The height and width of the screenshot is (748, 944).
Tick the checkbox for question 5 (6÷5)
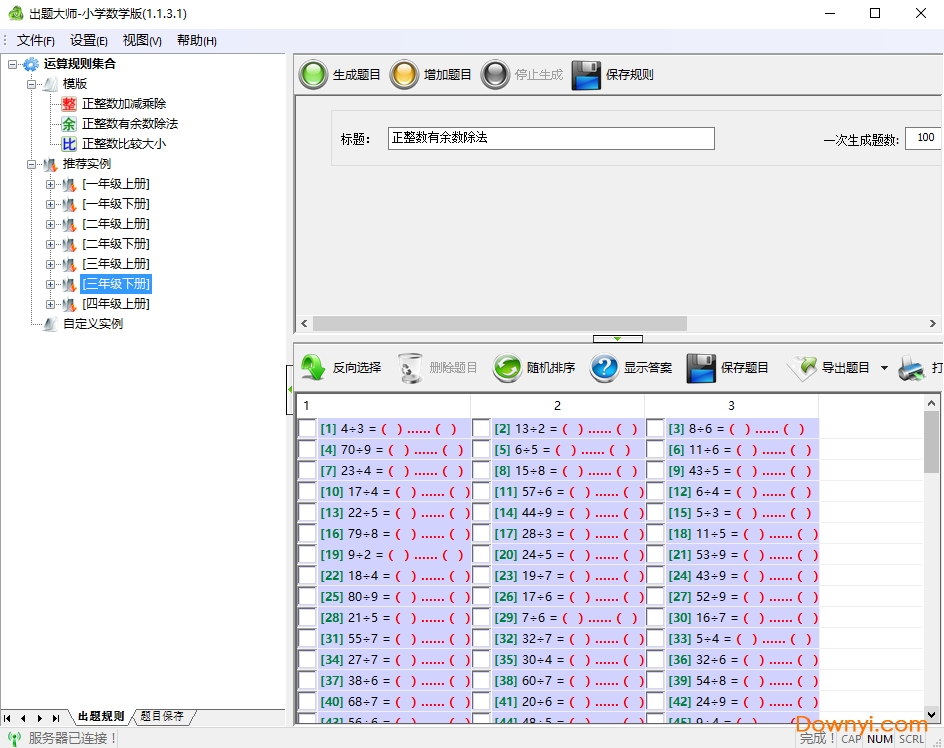click(x=481, y=450)
